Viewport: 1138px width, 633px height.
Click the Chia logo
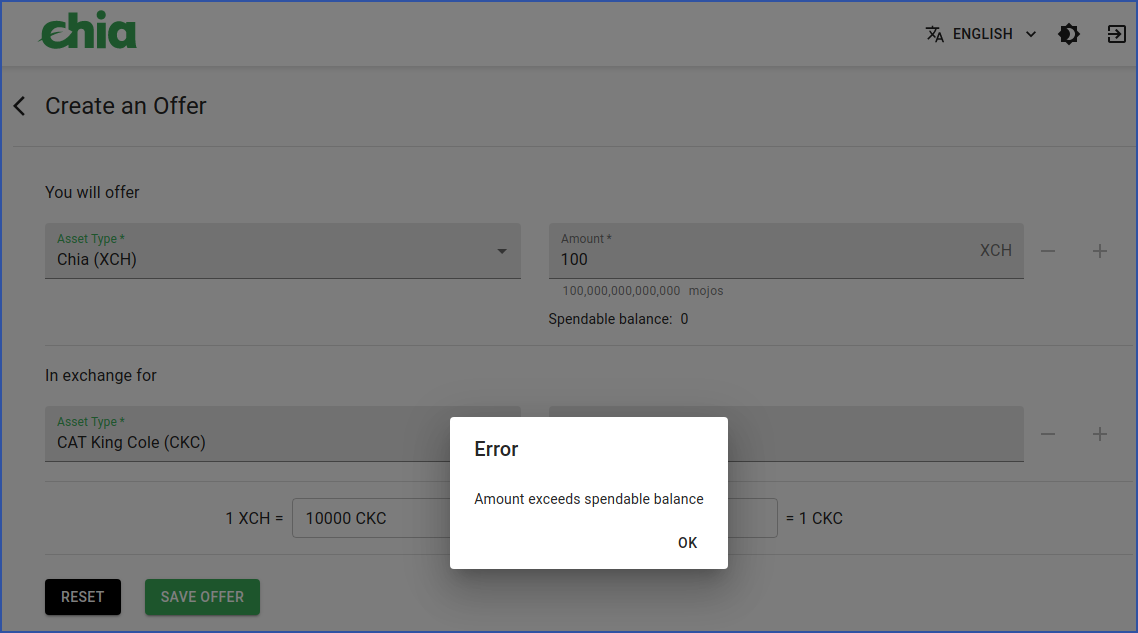pyautogui.click(x=88, y=31)
